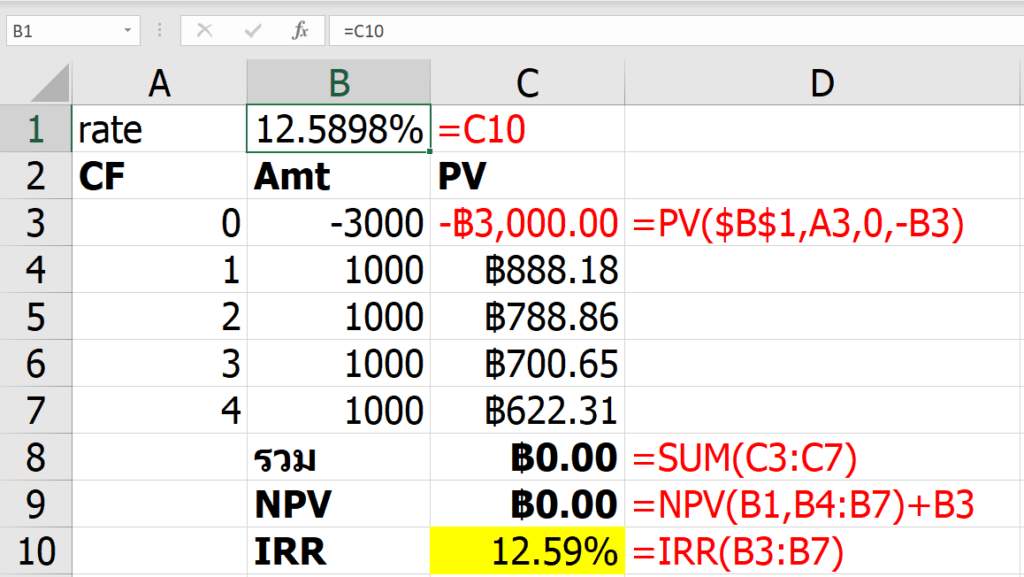The image size is (1024, 577).
Task: Click the =PV($B$1,A3,0,-B3) formula text
Action: point(798,224)
